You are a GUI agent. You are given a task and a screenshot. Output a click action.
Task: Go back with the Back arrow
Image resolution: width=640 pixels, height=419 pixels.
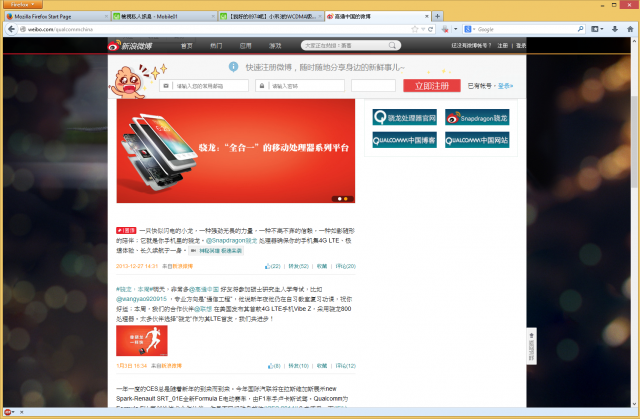point(11,29)
